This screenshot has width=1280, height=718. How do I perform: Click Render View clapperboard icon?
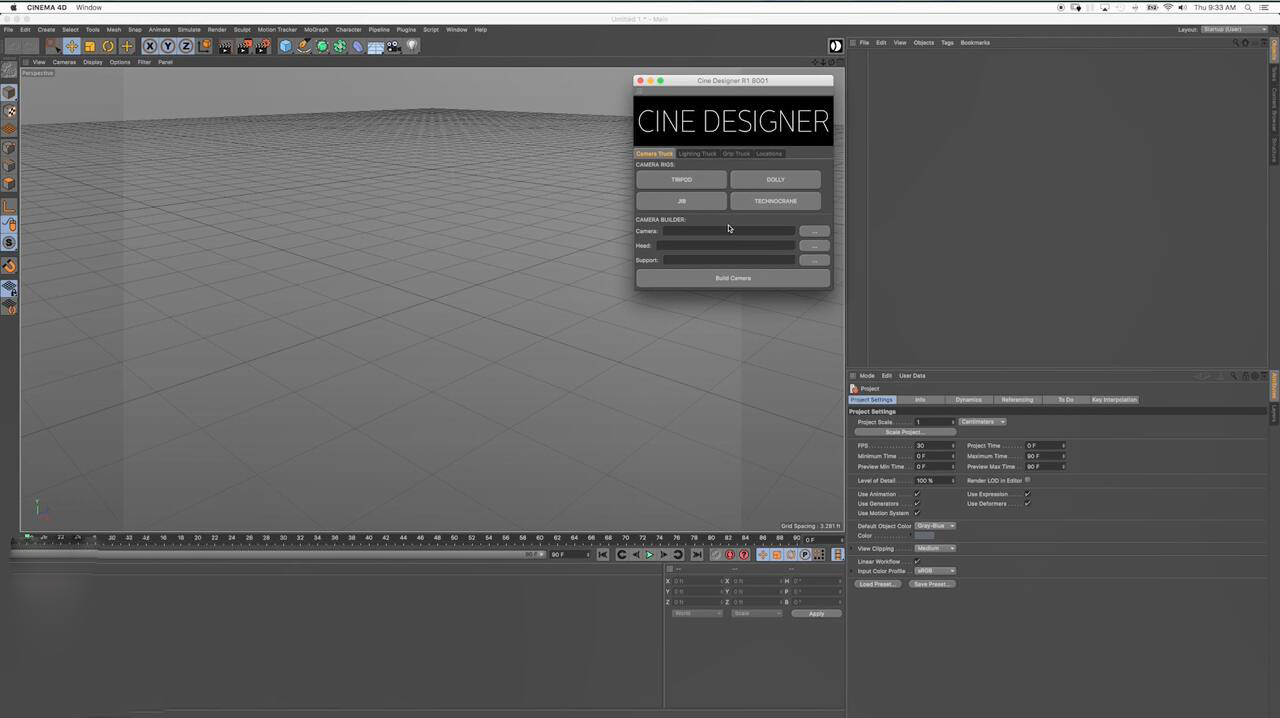(225, 46)
